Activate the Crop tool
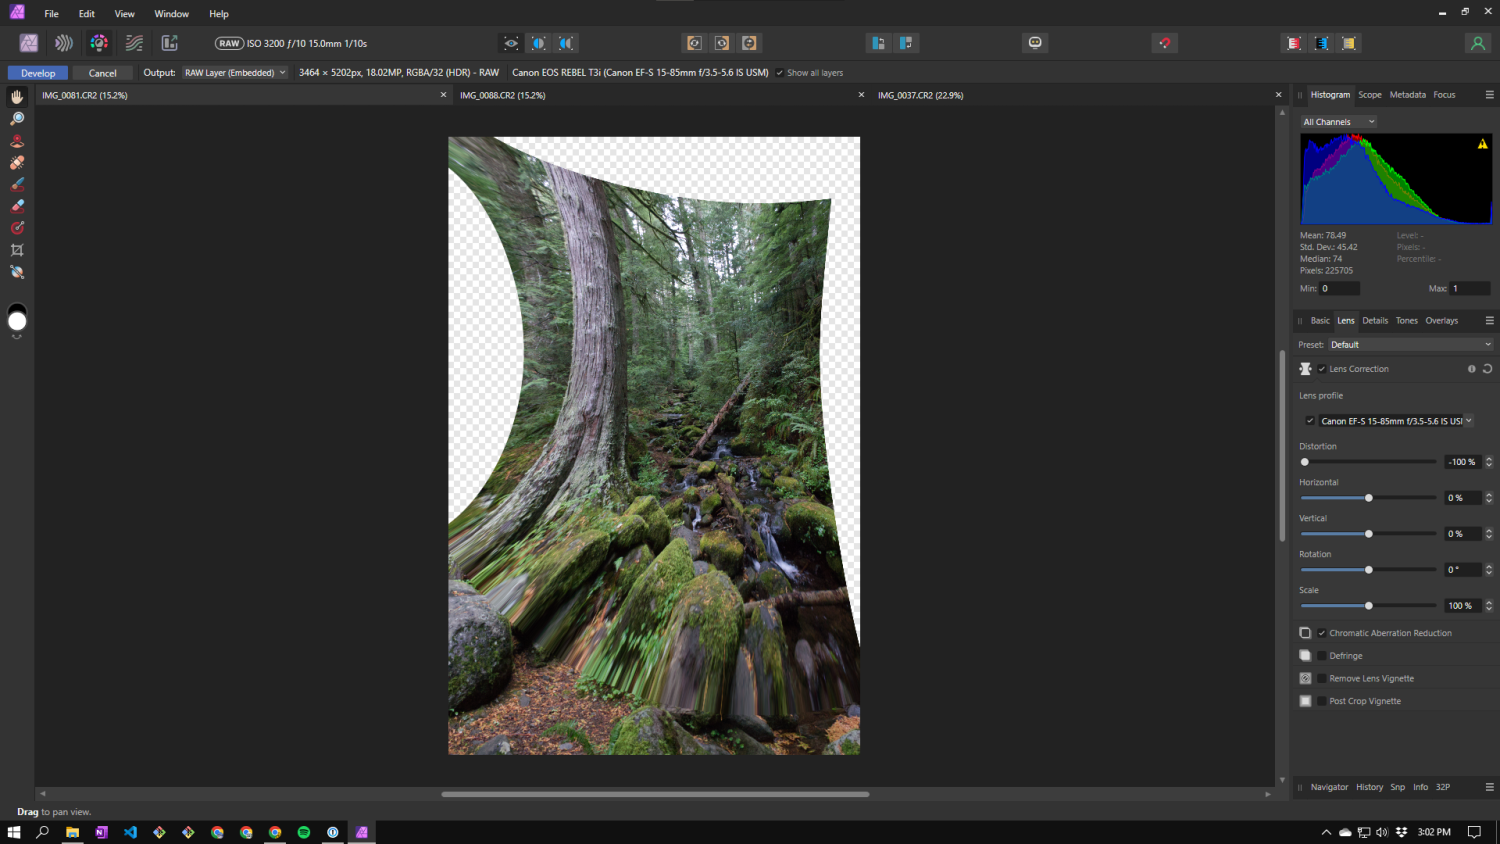The height and width of the screenshot is (844, 1500). coord(17,250)
